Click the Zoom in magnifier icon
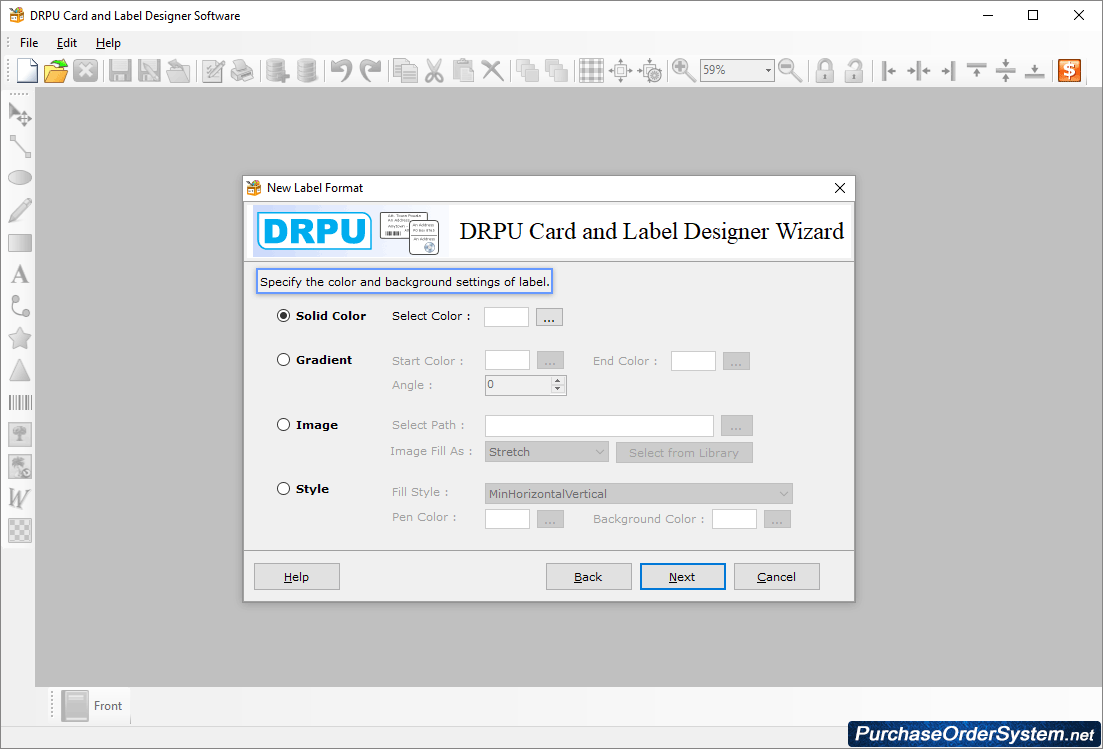The height and width of the screenshot is (749, 1103). [x=683, y=70]
